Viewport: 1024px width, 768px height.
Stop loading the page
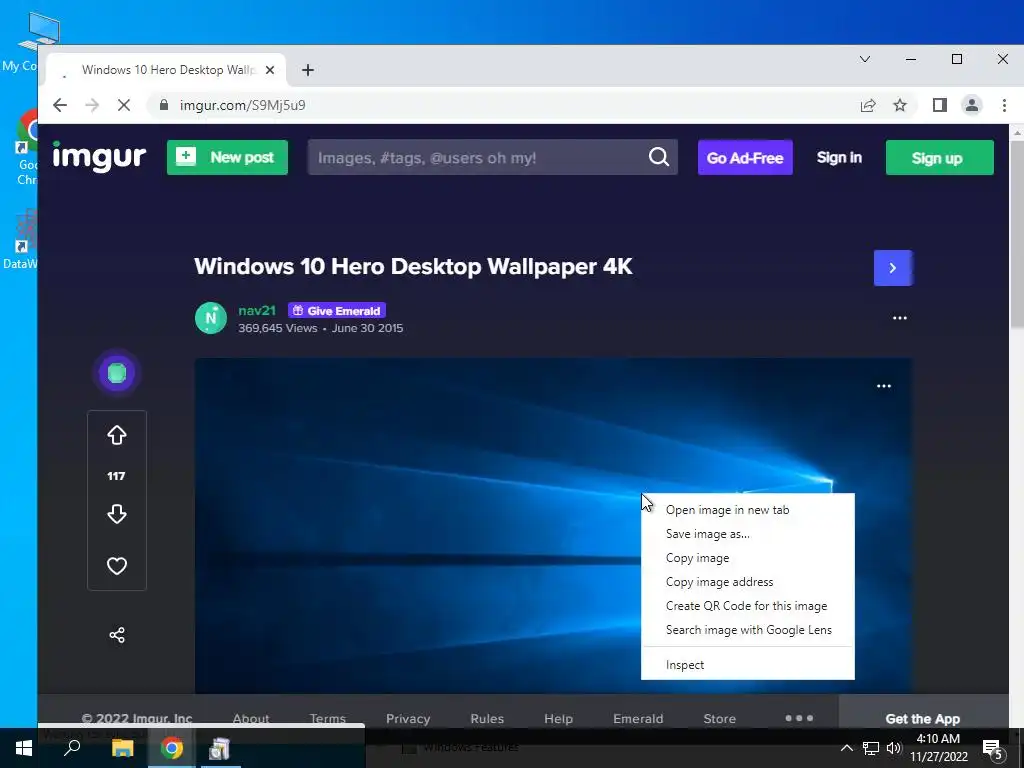click(x=123, y=105)
